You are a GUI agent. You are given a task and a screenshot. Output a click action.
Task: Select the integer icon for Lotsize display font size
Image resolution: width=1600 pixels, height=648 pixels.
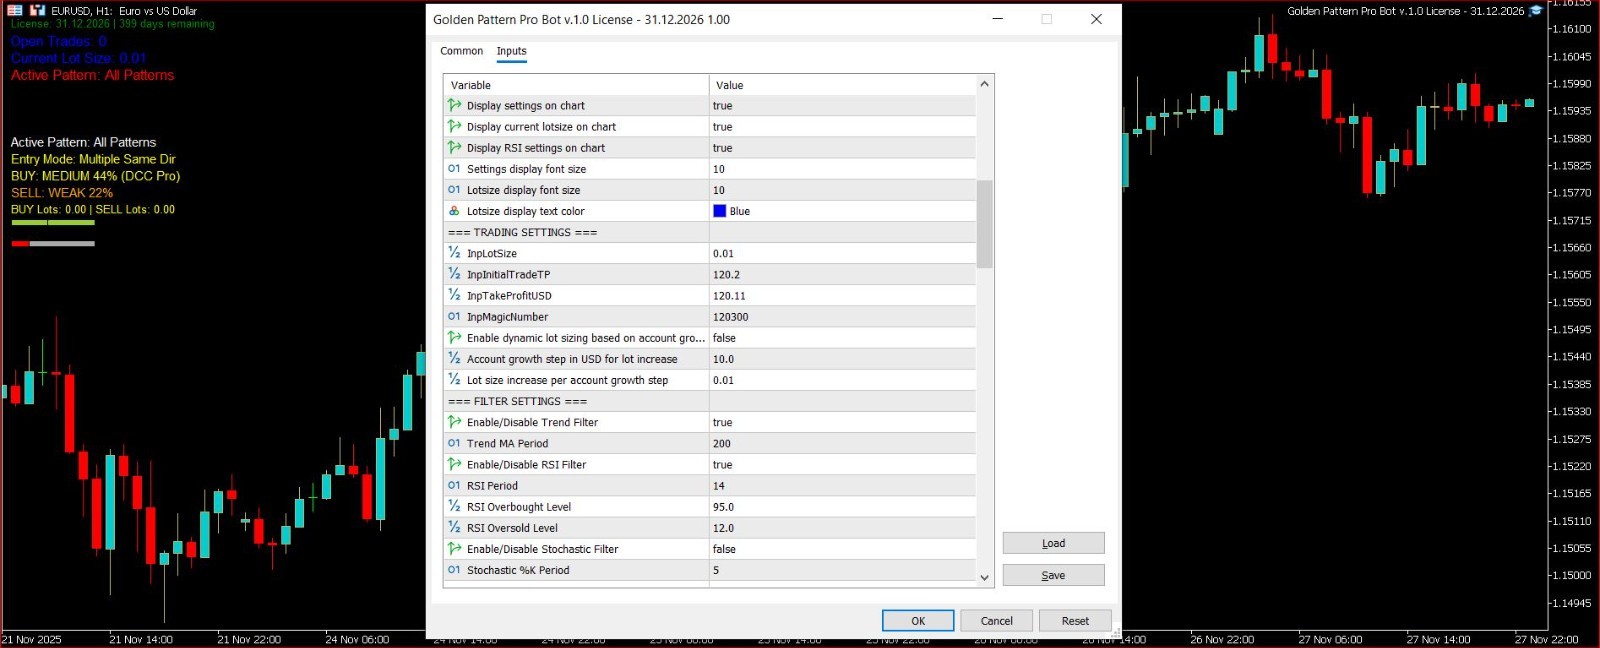(x=454, y=190)
